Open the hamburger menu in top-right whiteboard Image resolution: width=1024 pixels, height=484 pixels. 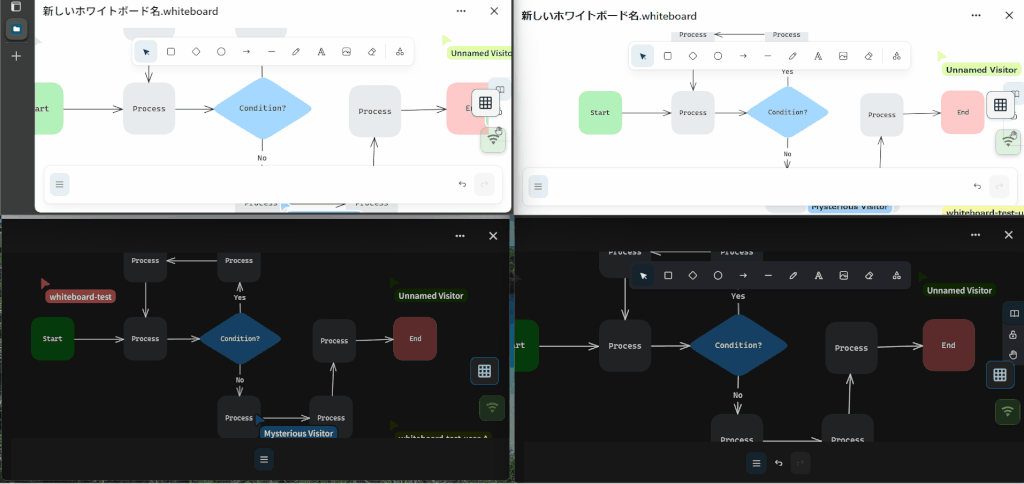(538, 186)
